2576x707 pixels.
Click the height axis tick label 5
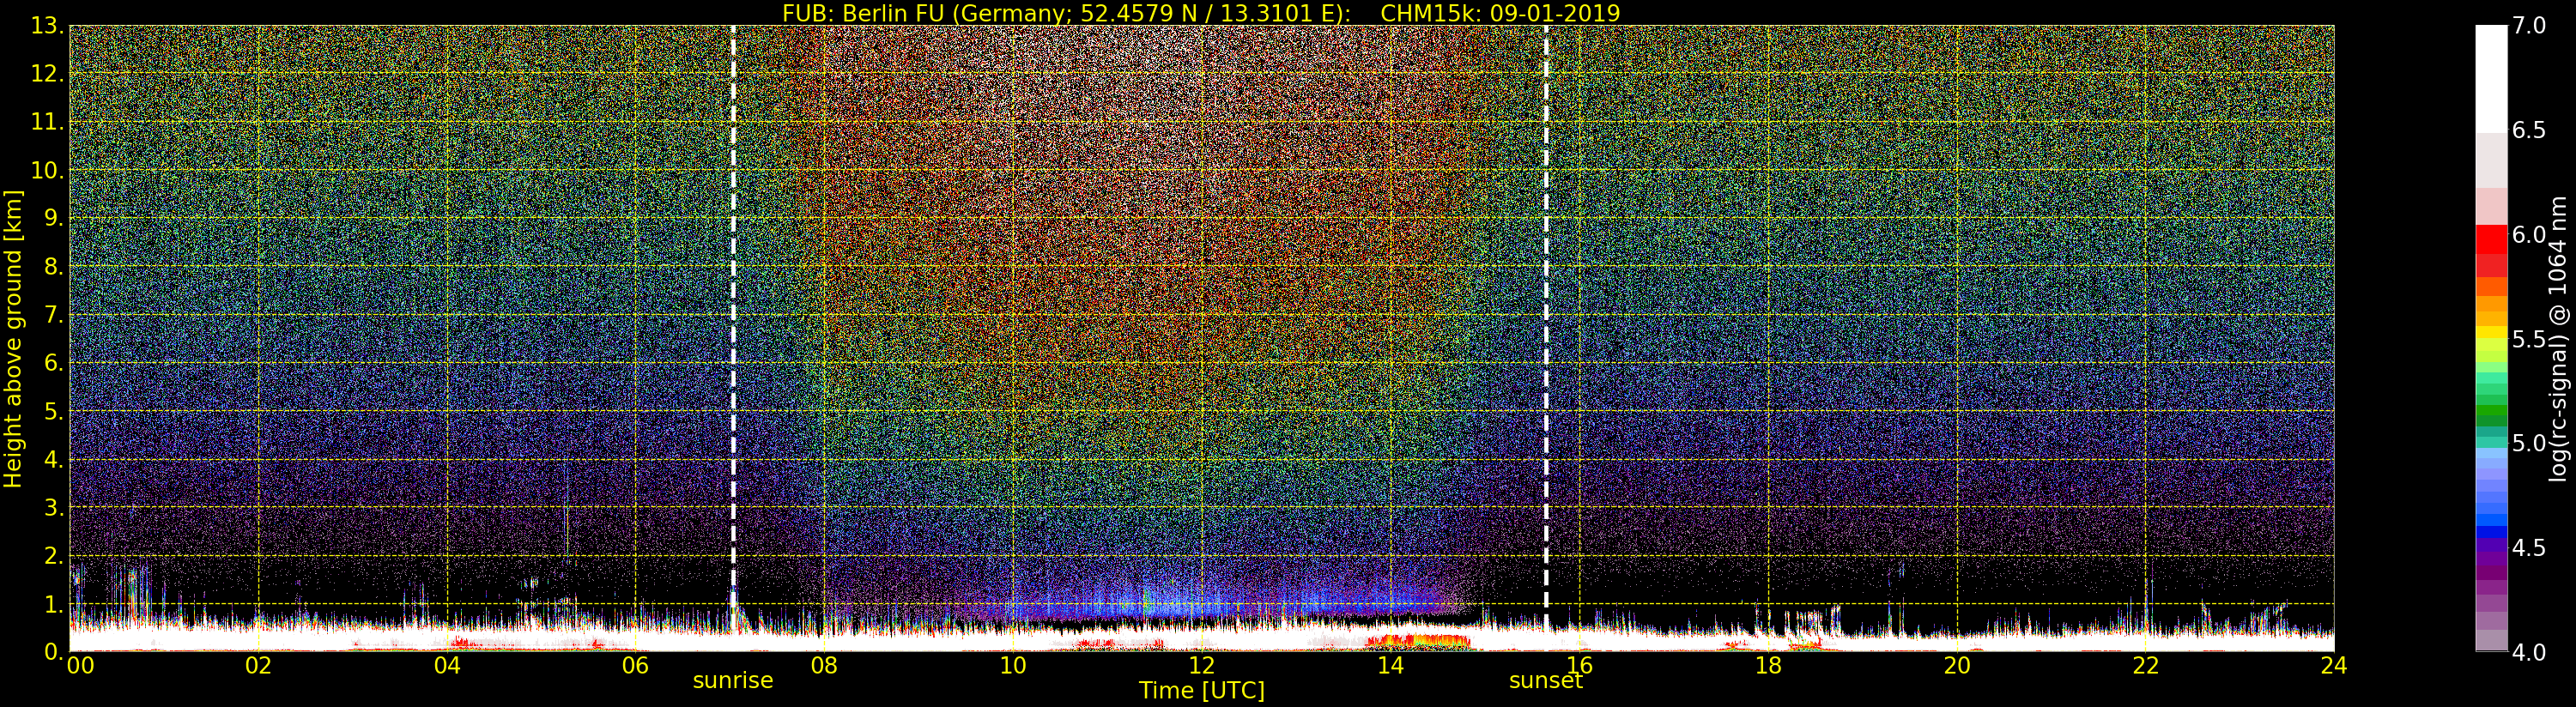tap(54, 411)
